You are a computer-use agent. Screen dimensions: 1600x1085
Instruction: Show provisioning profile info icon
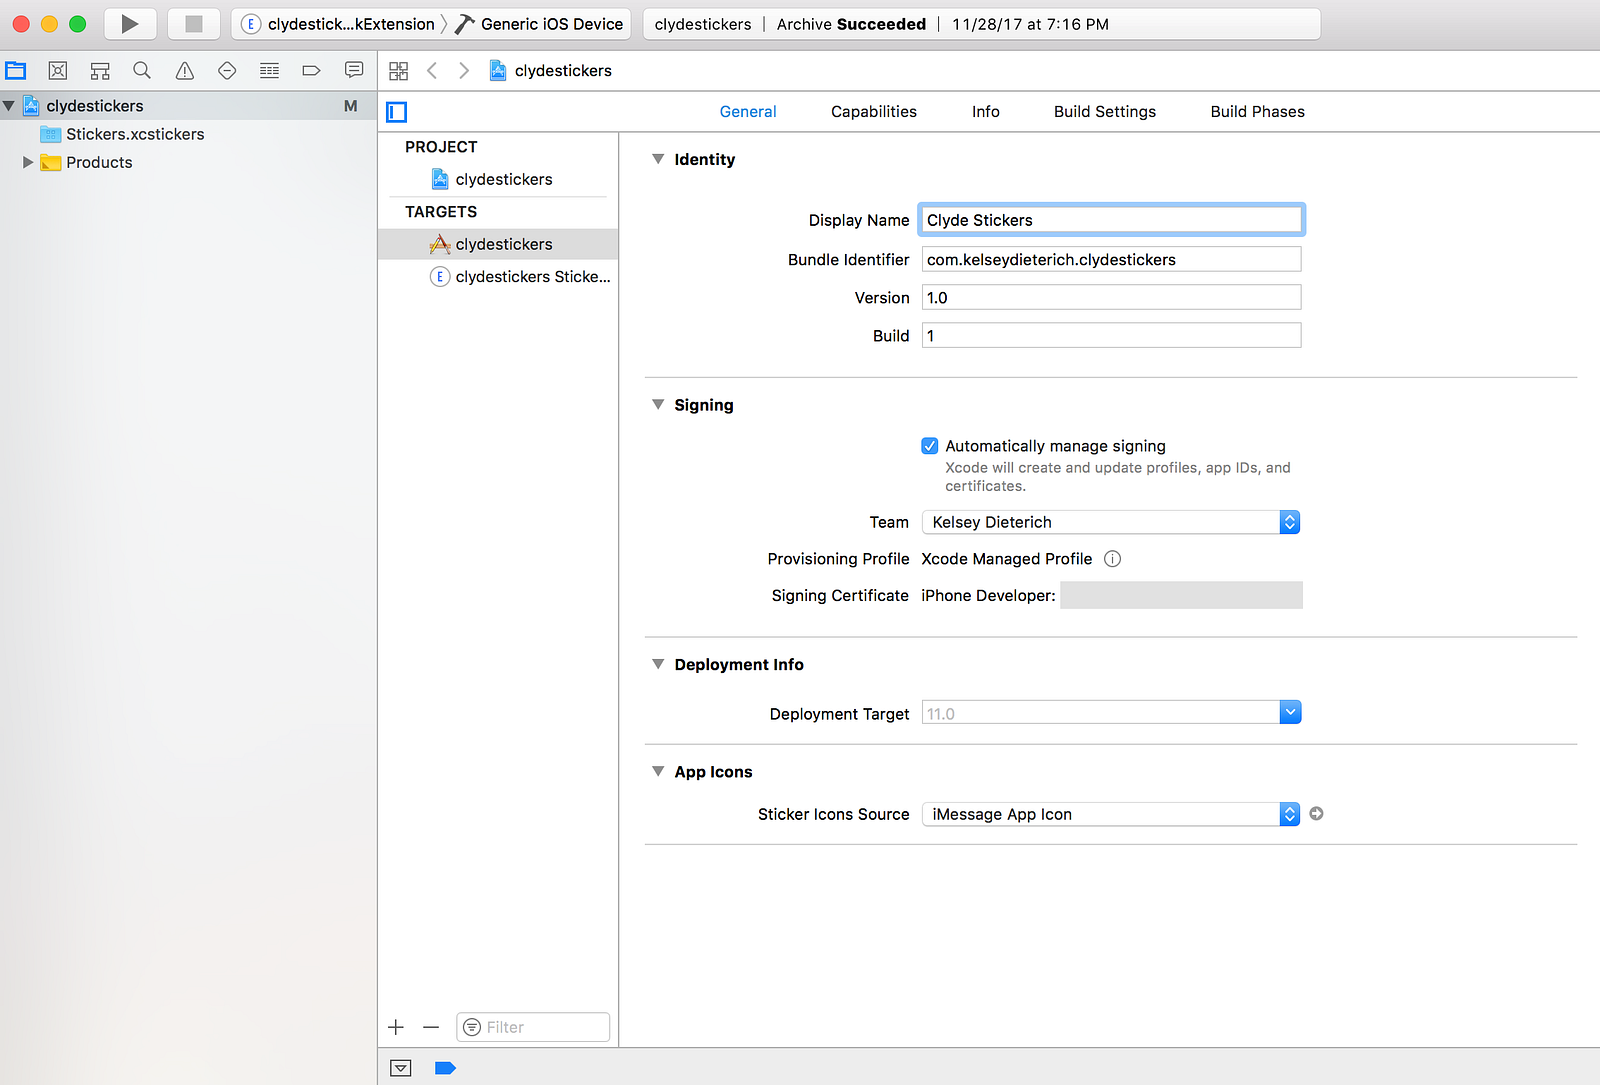[1112, 559]
